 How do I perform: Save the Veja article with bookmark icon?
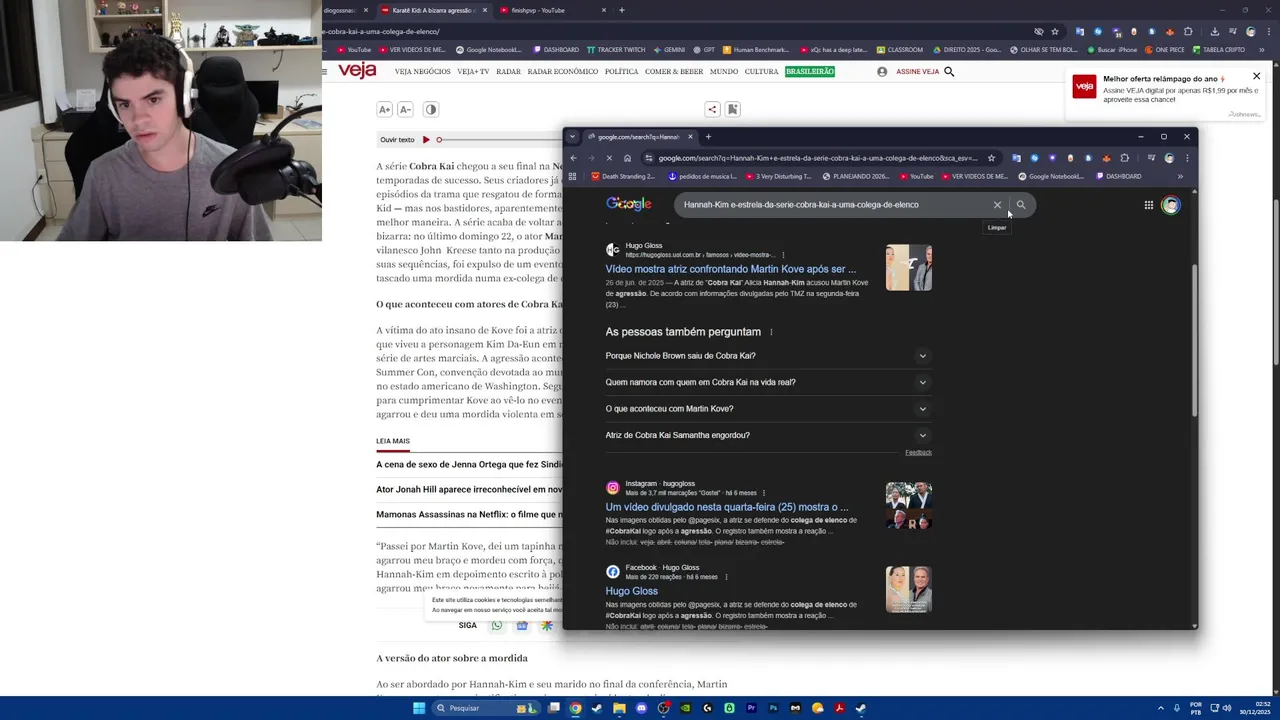(x=732, y=109)
